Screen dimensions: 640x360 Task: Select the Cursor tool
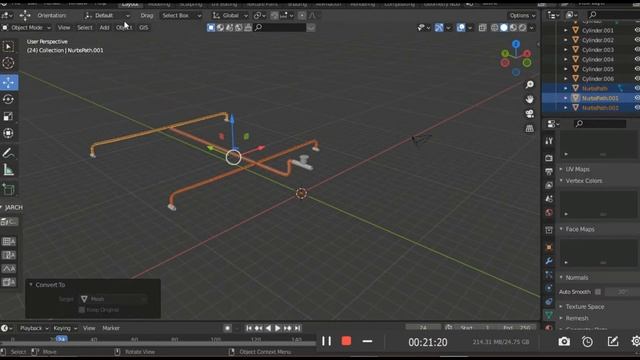(x=8, y=63)
